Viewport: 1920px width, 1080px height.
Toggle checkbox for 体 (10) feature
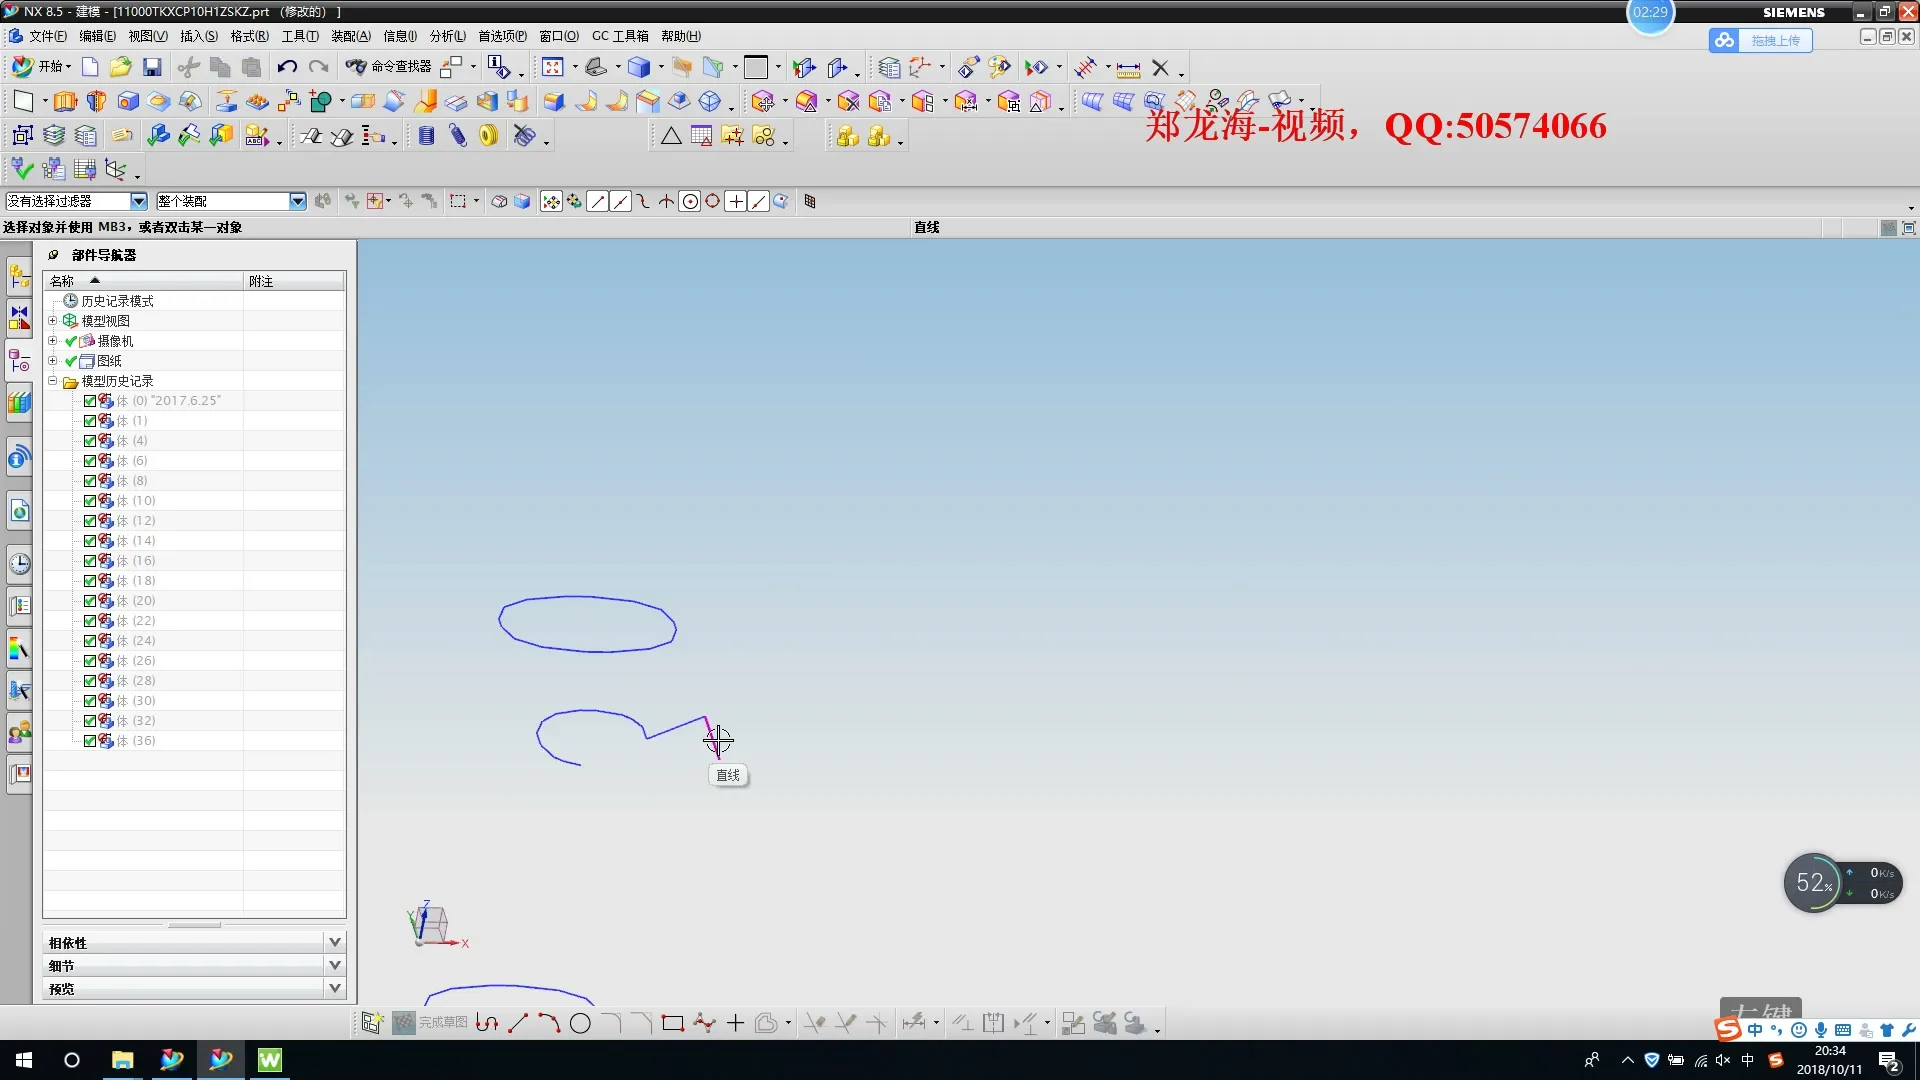(x=90, y=501)
